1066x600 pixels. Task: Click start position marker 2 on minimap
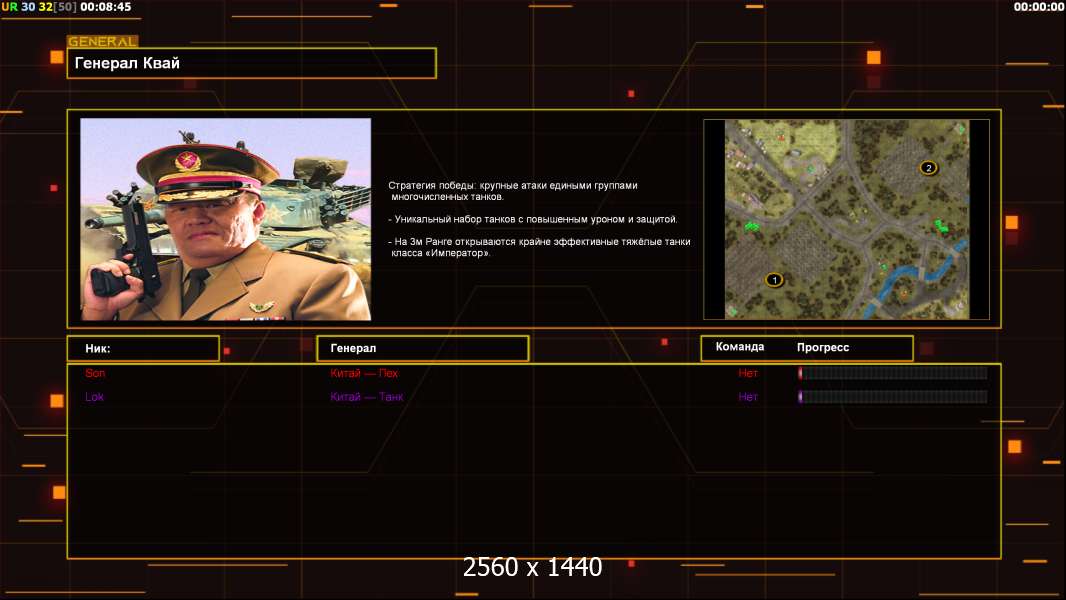(928, 168)
